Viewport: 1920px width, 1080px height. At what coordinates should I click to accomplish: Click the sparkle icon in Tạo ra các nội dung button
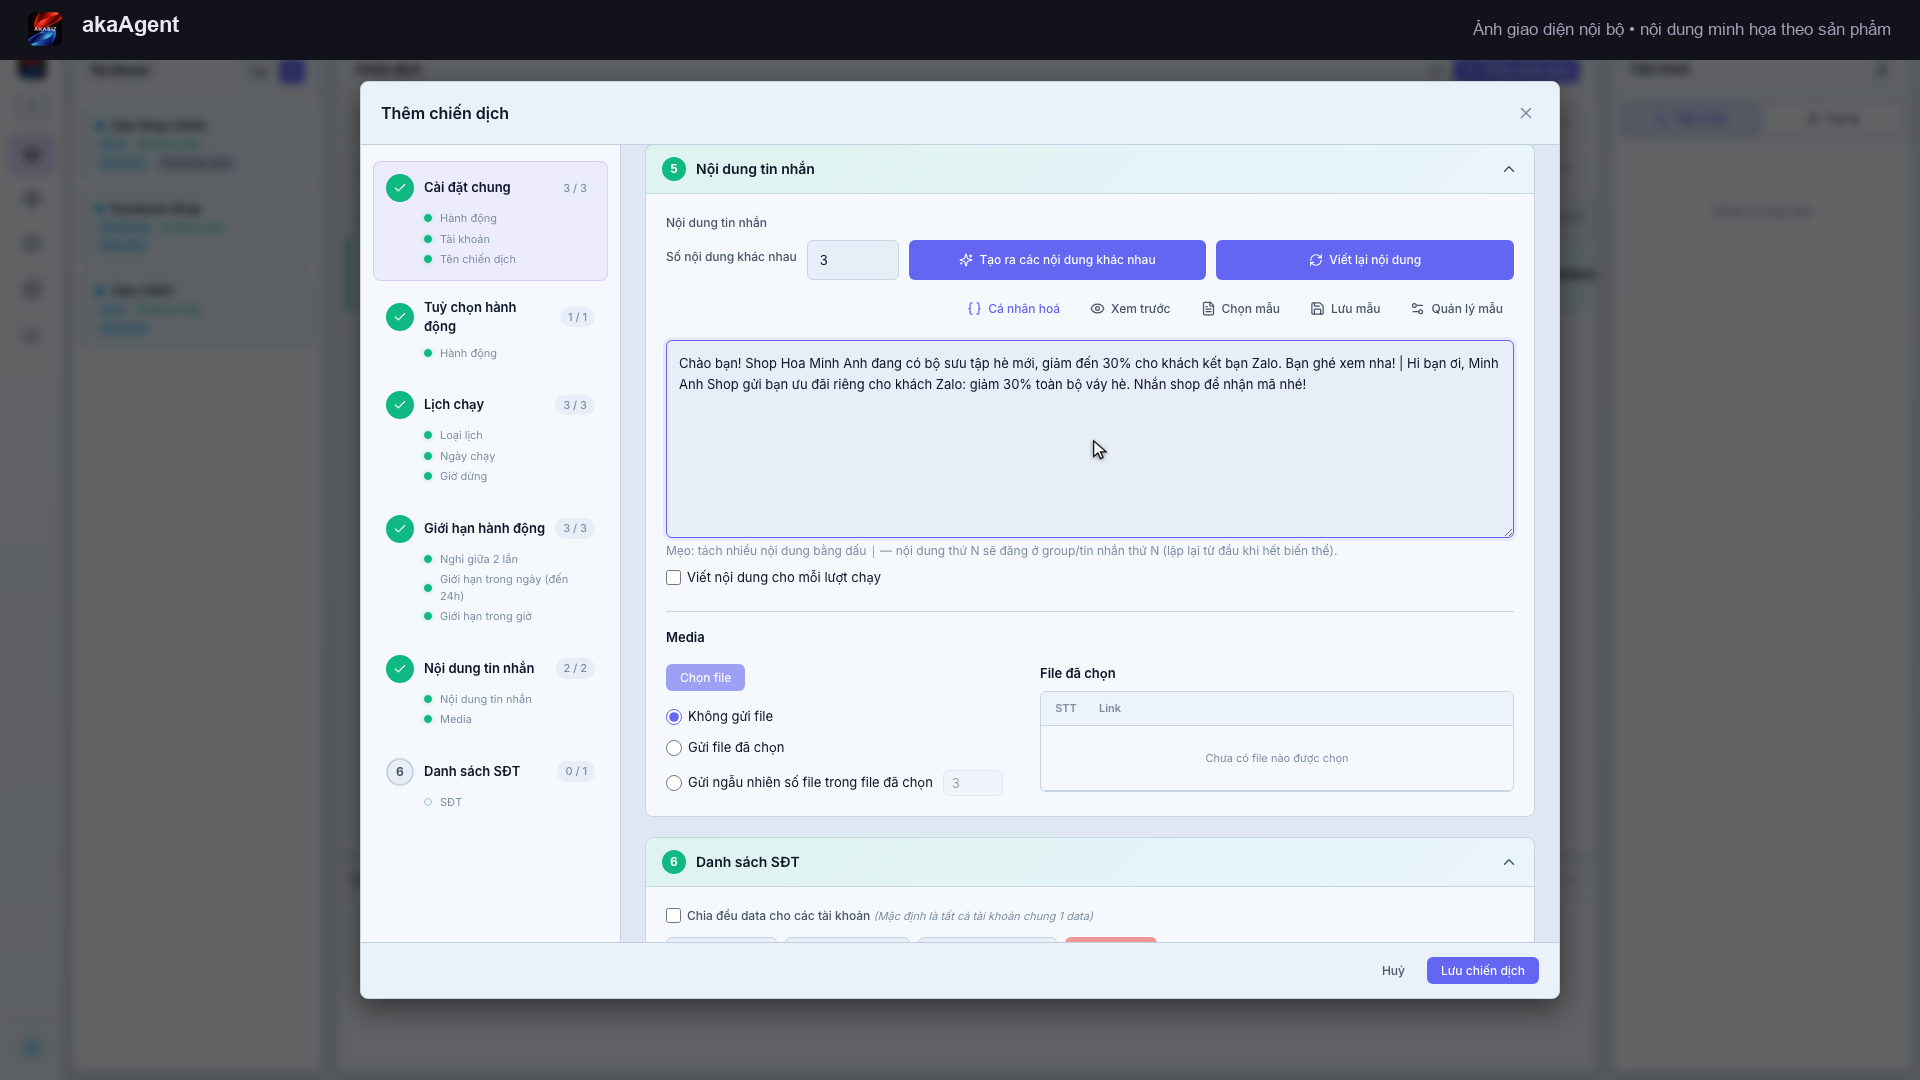tap(966, 260)
